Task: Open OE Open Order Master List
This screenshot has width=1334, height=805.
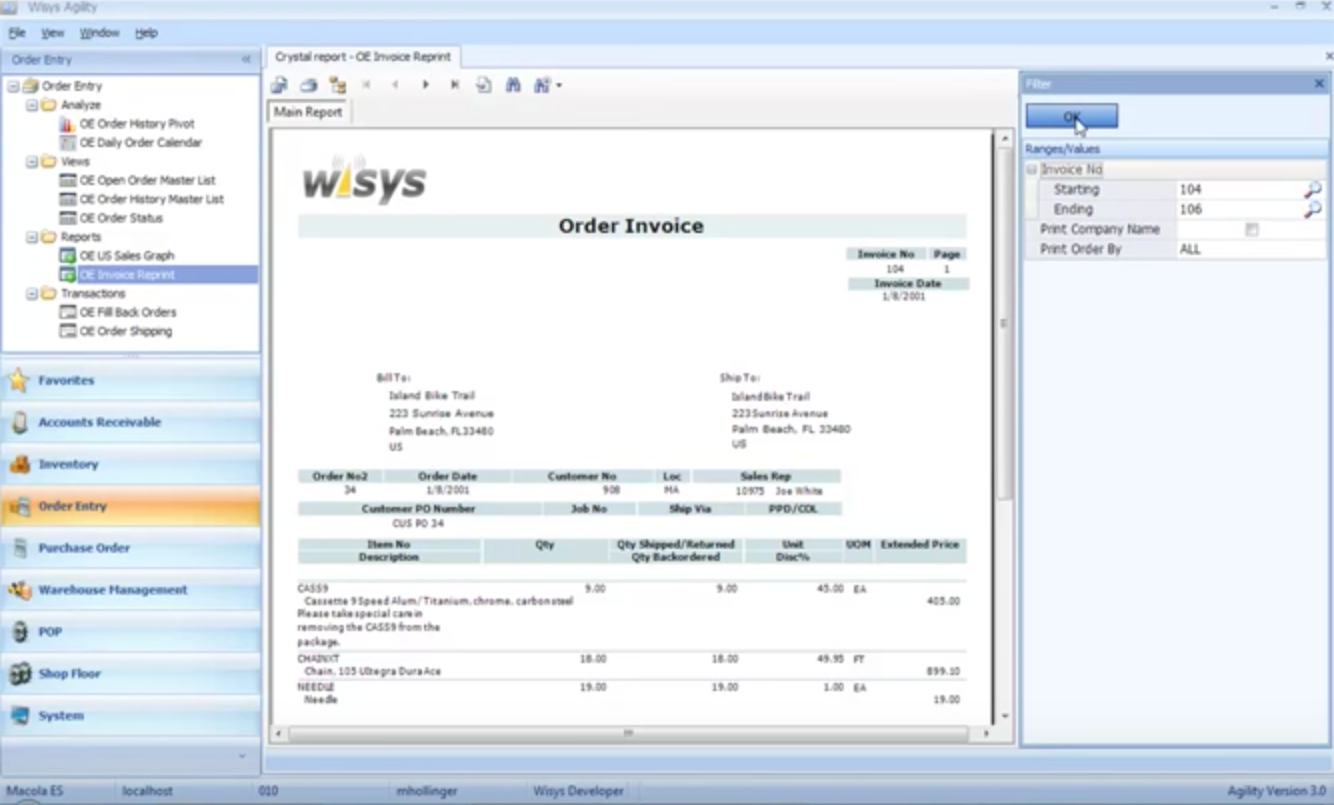Action: tap(147, 181)
